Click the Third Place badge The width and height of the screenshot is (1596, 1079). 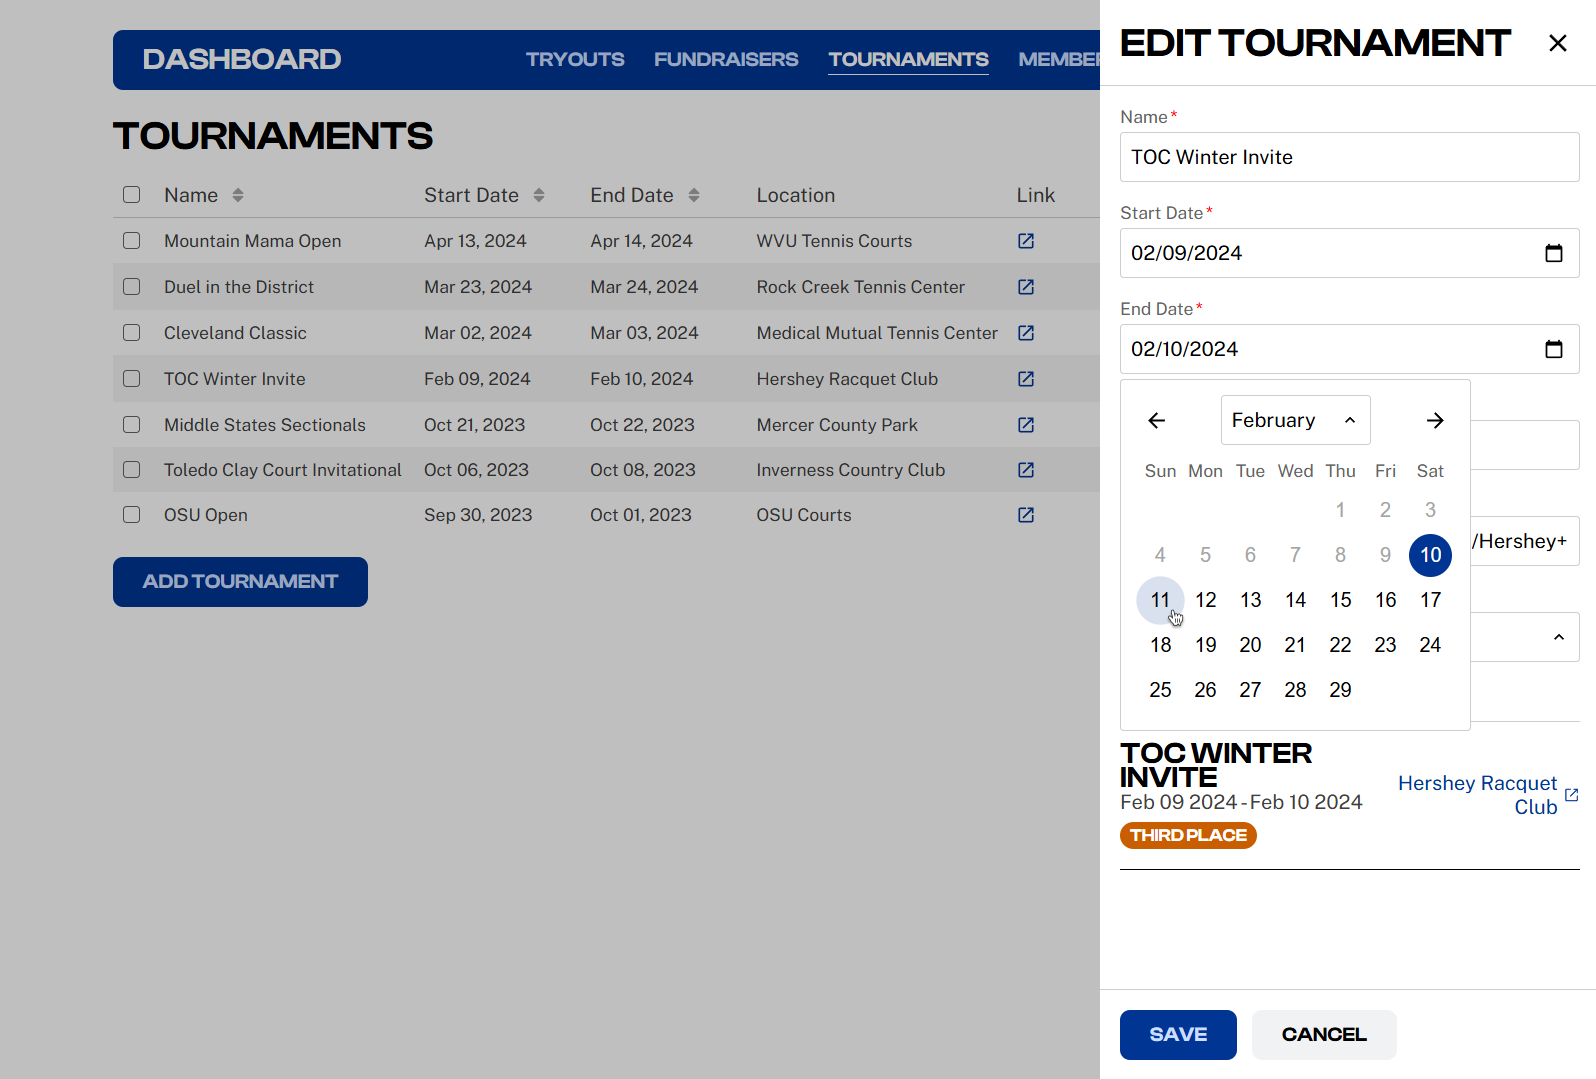coord(1188,835)
